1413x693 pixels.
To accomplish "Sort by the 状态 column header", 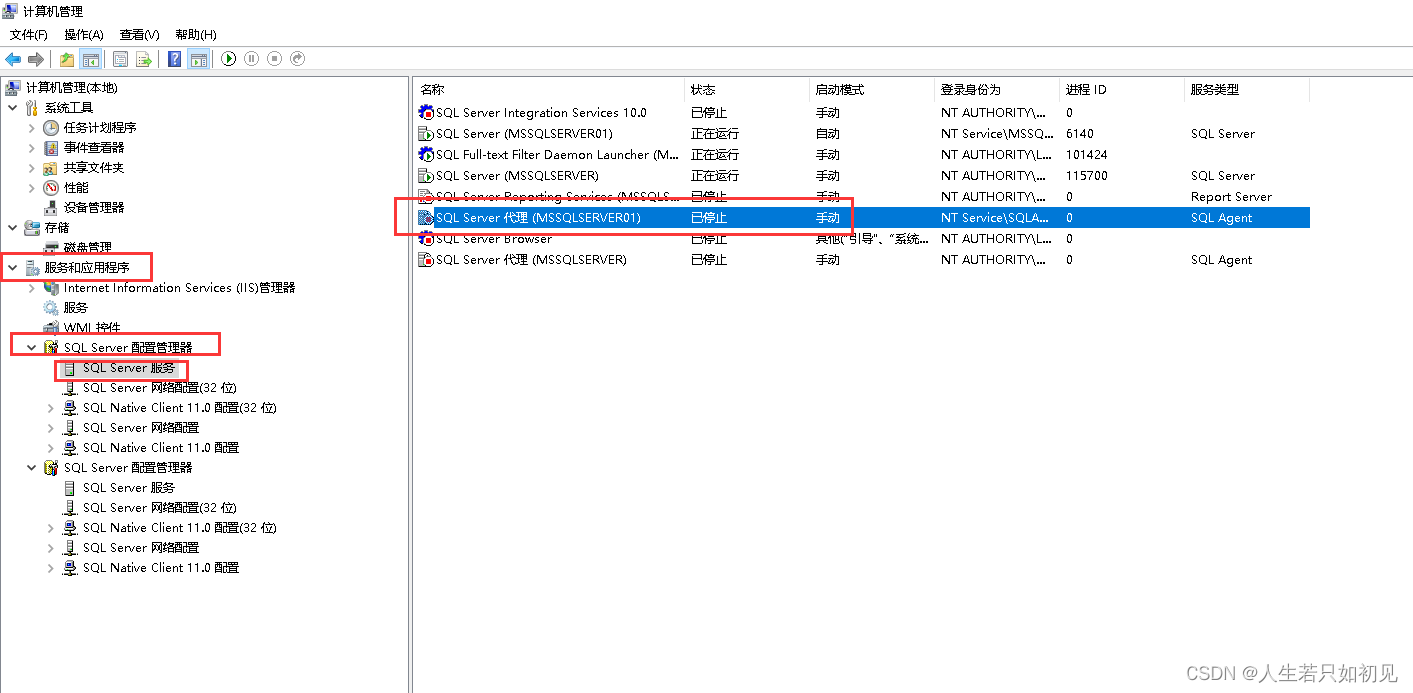I will 747,90.
